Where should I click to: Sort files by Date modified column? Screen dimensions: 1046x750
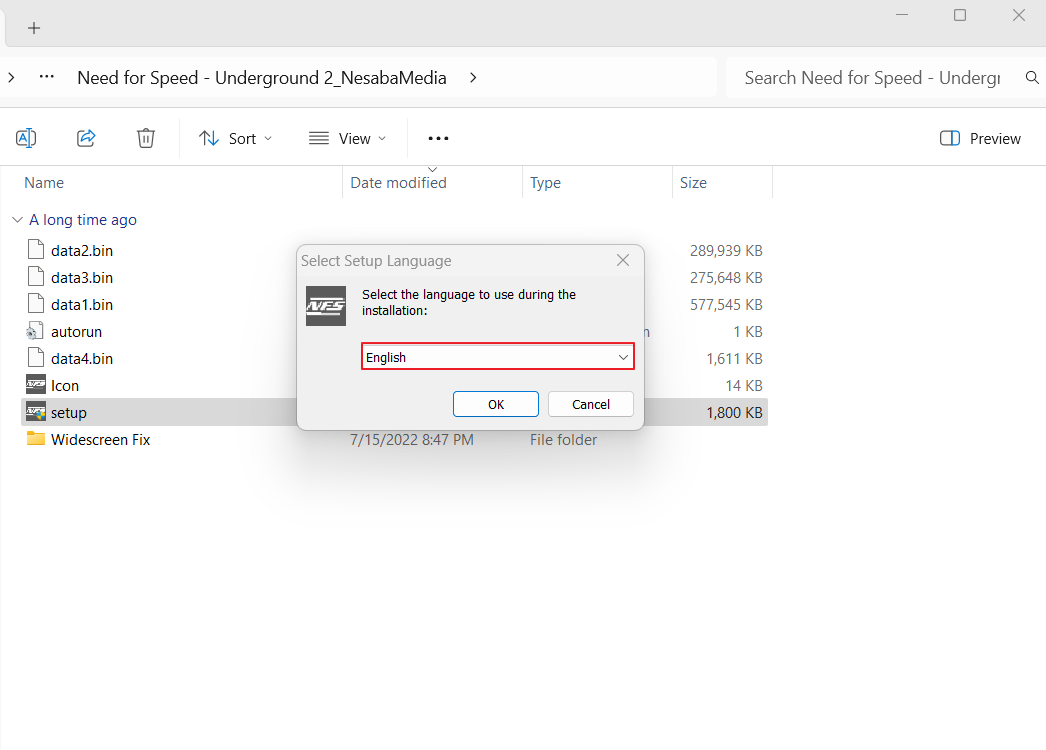pyautogui.click(x=398, y=183)
